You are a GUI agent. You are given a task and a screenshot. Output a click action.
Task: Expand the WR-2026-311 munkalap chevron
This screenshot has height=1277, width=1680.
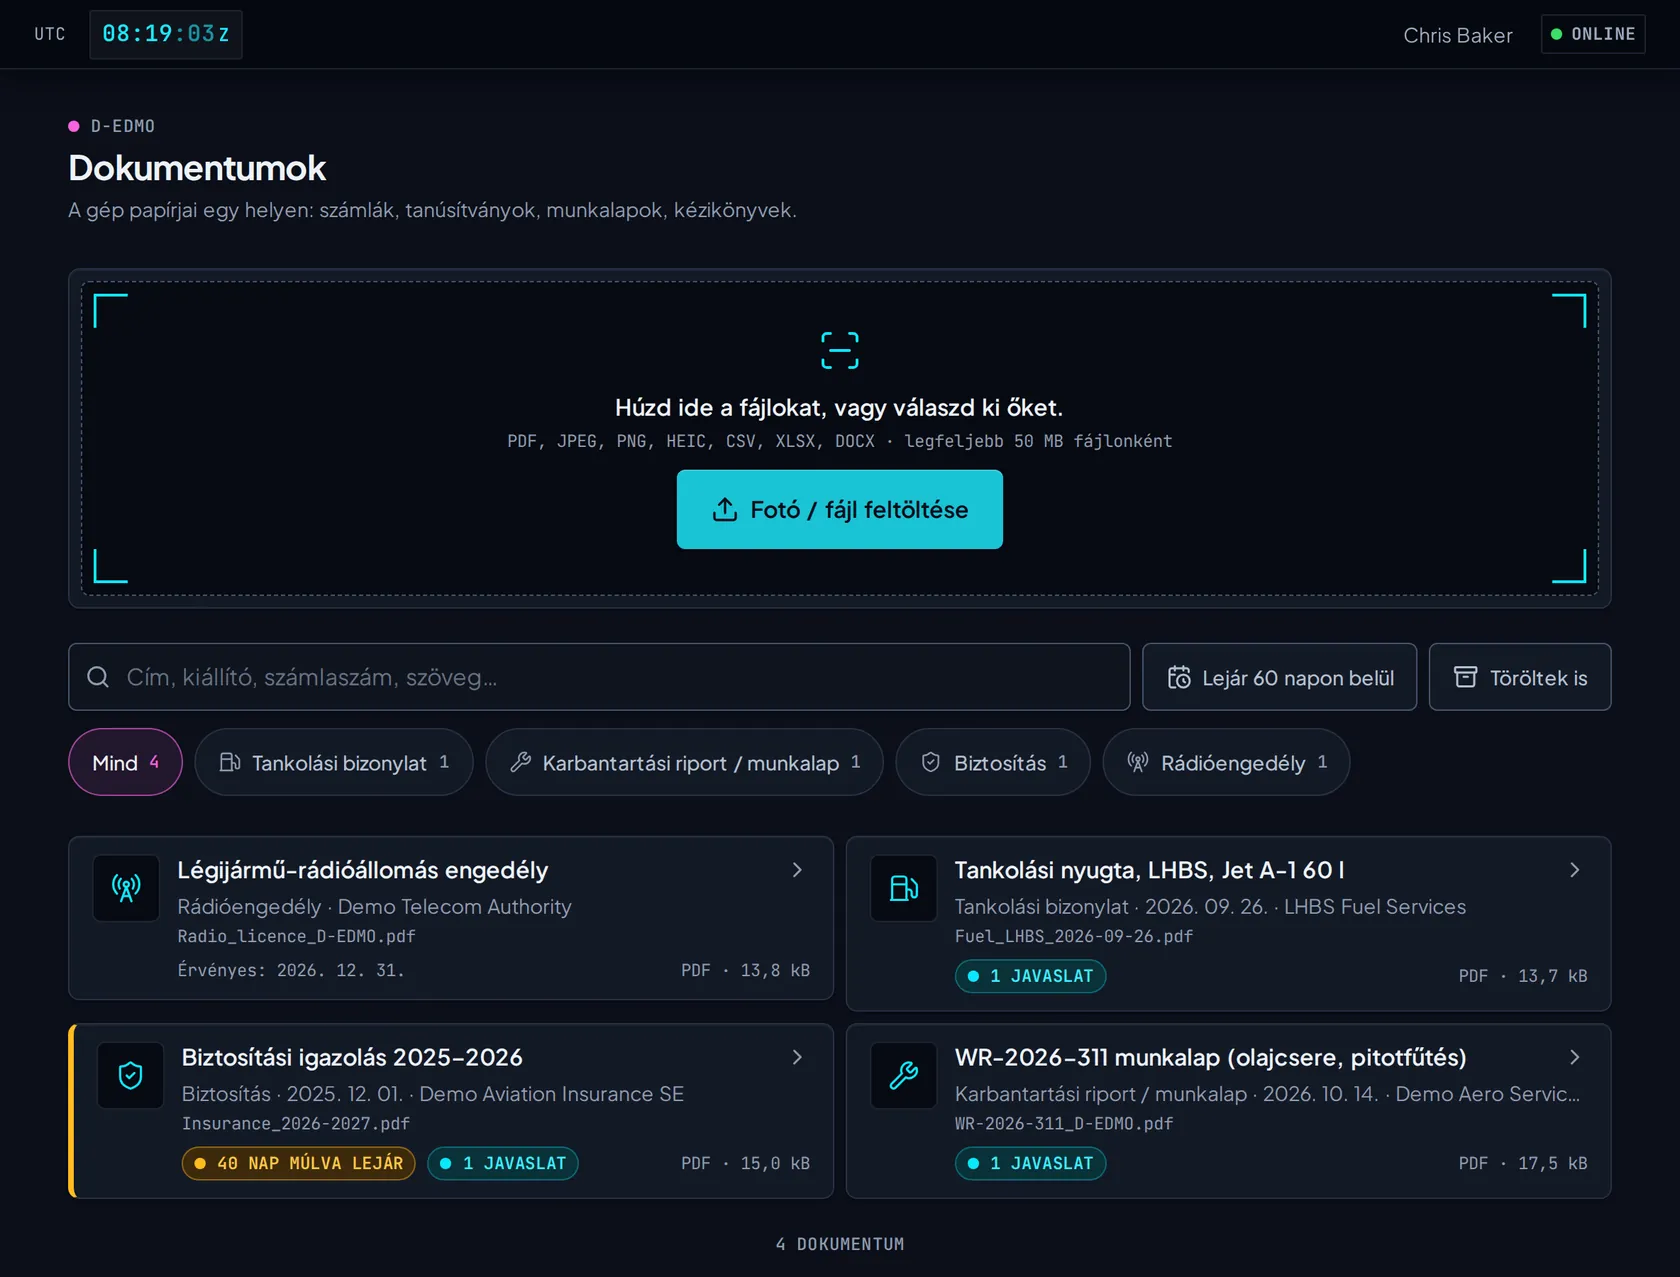[1574, 1057]
